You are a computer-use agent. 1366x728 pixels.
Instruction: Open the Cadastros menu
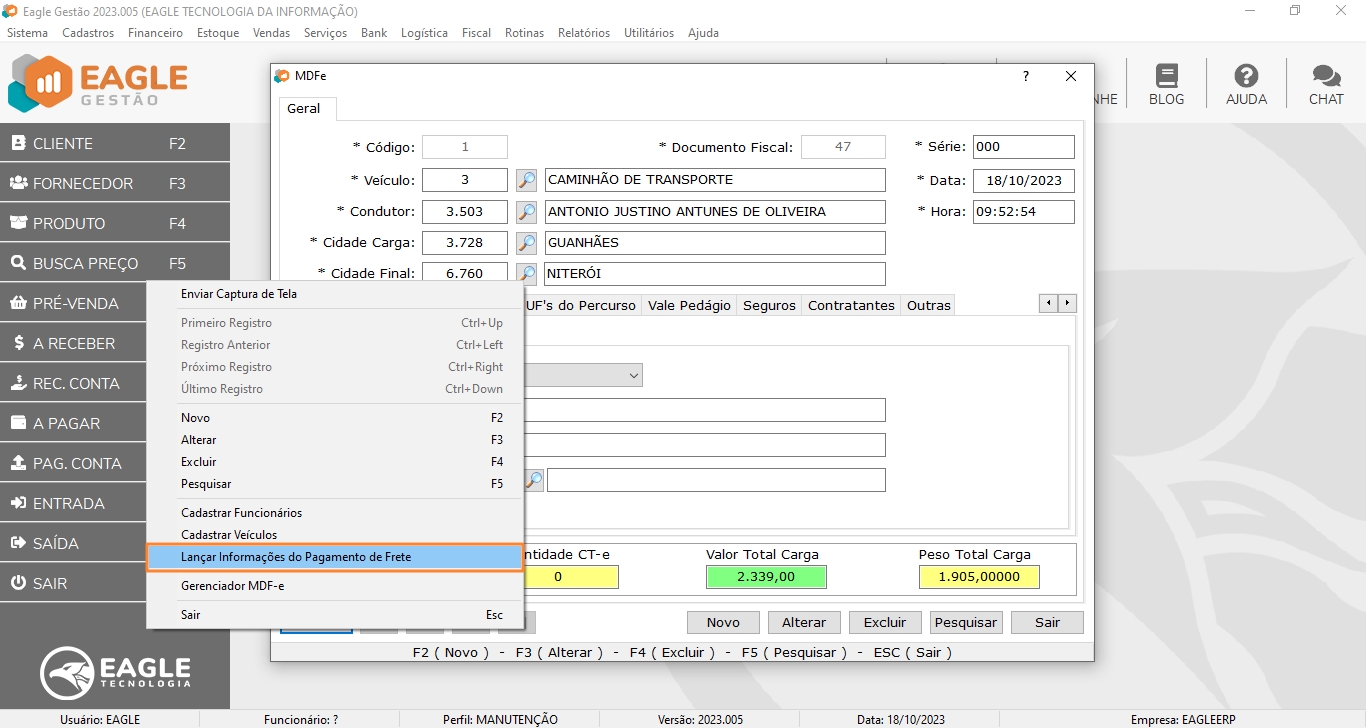coord(88,33)
